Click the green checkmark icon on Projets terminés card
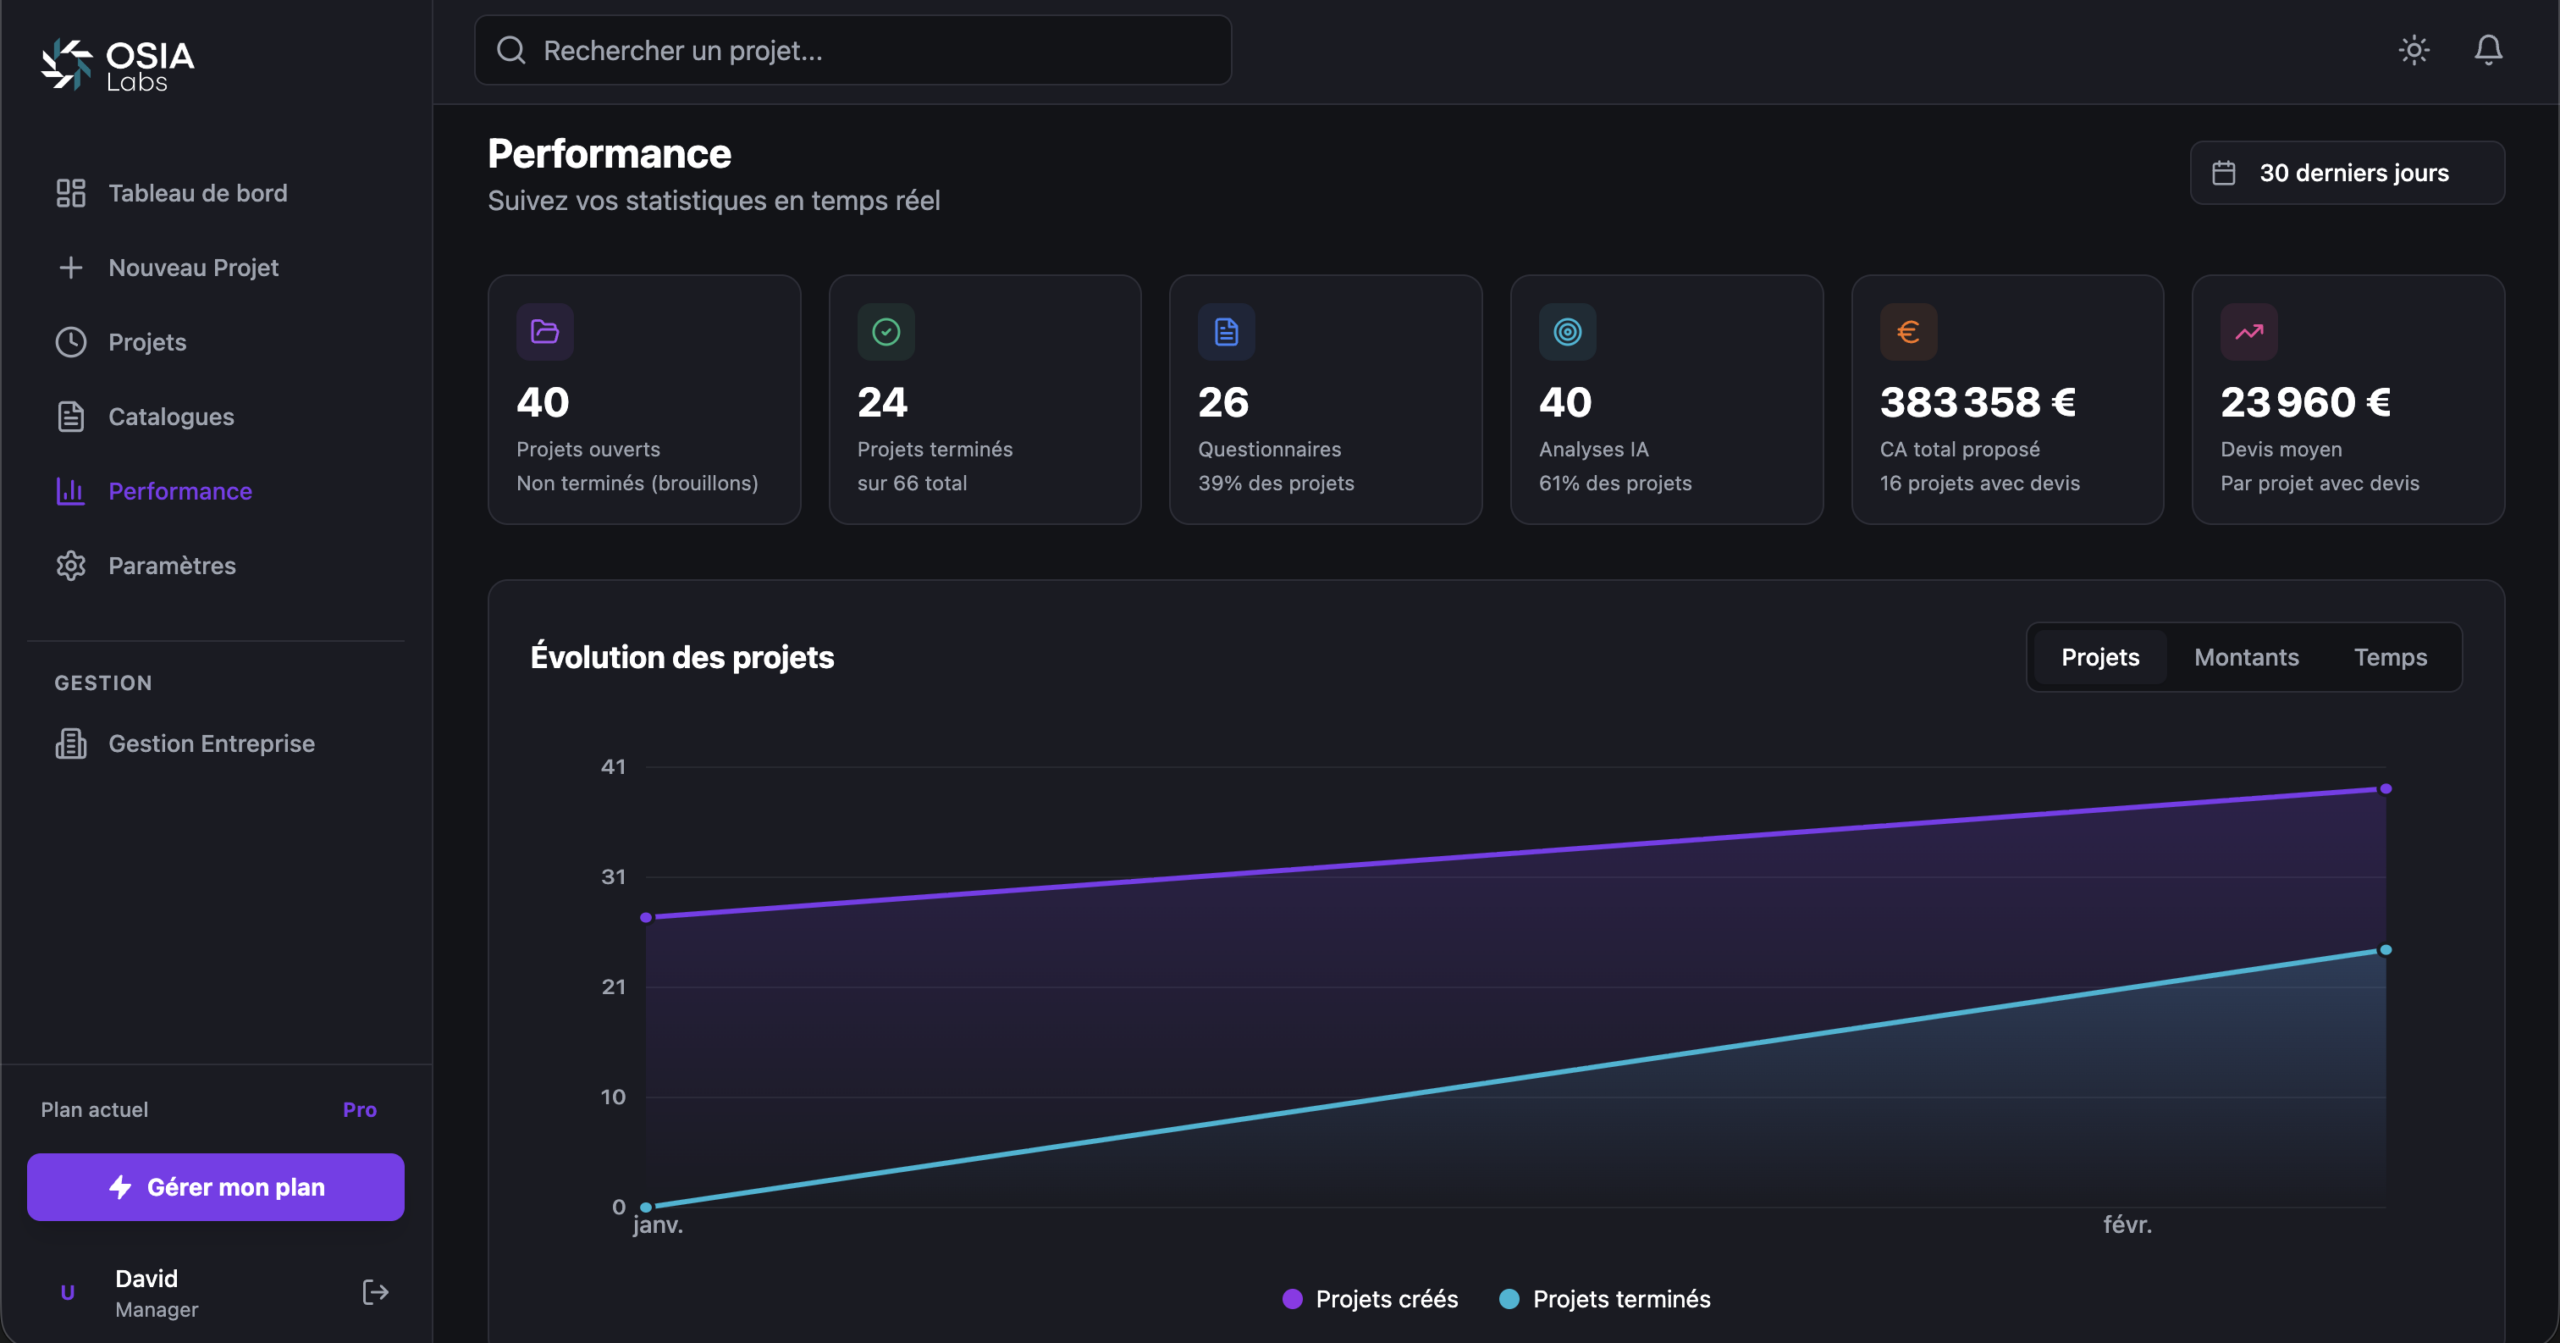This screenshot has width=2560, height=1343. pyautogui.click(x=886, y=332)
